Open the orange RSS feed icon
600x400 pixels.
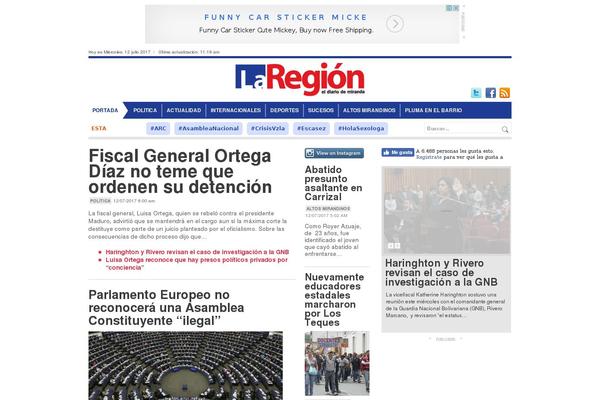(504, 93)
